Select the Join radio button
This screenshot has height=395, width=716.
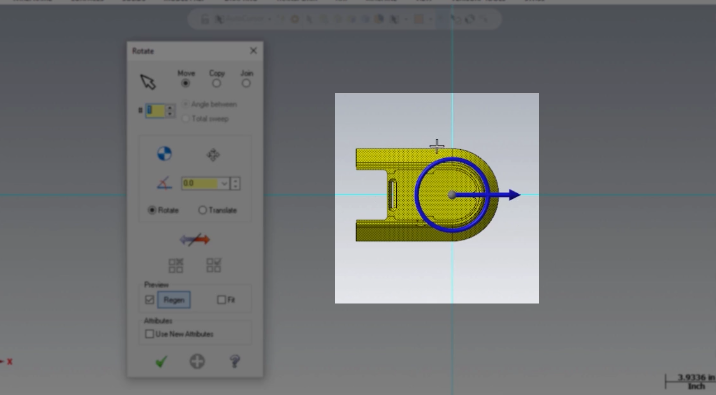coord(246,83)
